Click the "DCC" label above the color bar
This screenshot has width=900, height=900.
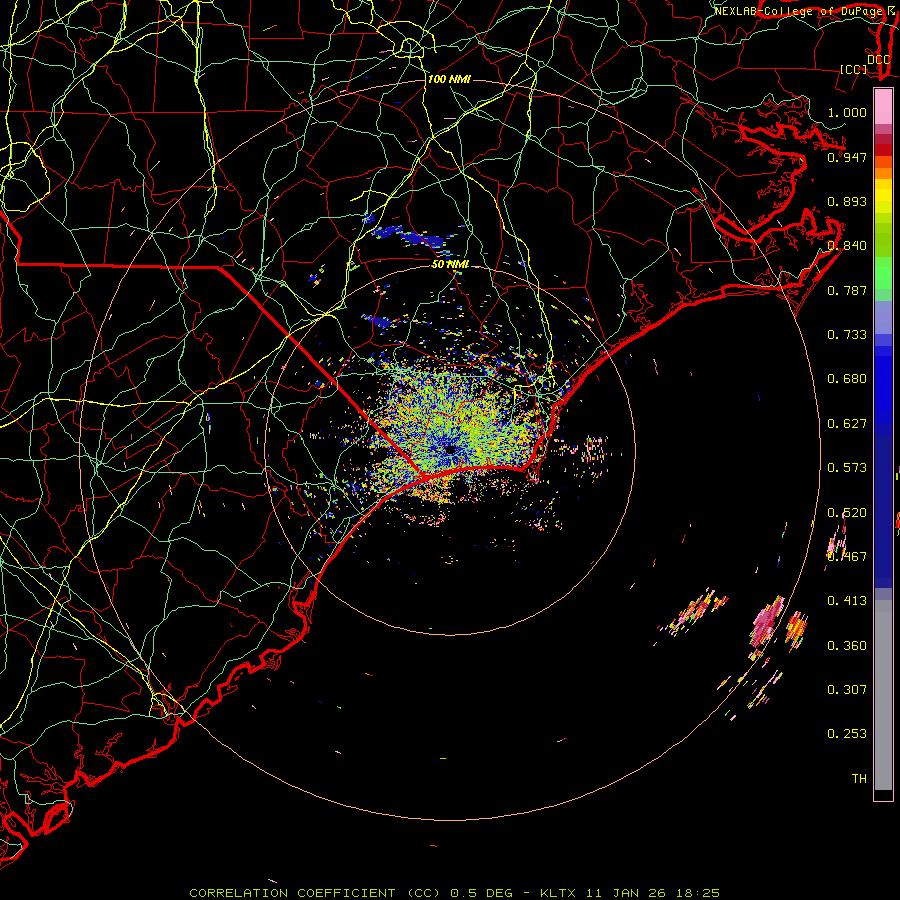tap(878, 60)
